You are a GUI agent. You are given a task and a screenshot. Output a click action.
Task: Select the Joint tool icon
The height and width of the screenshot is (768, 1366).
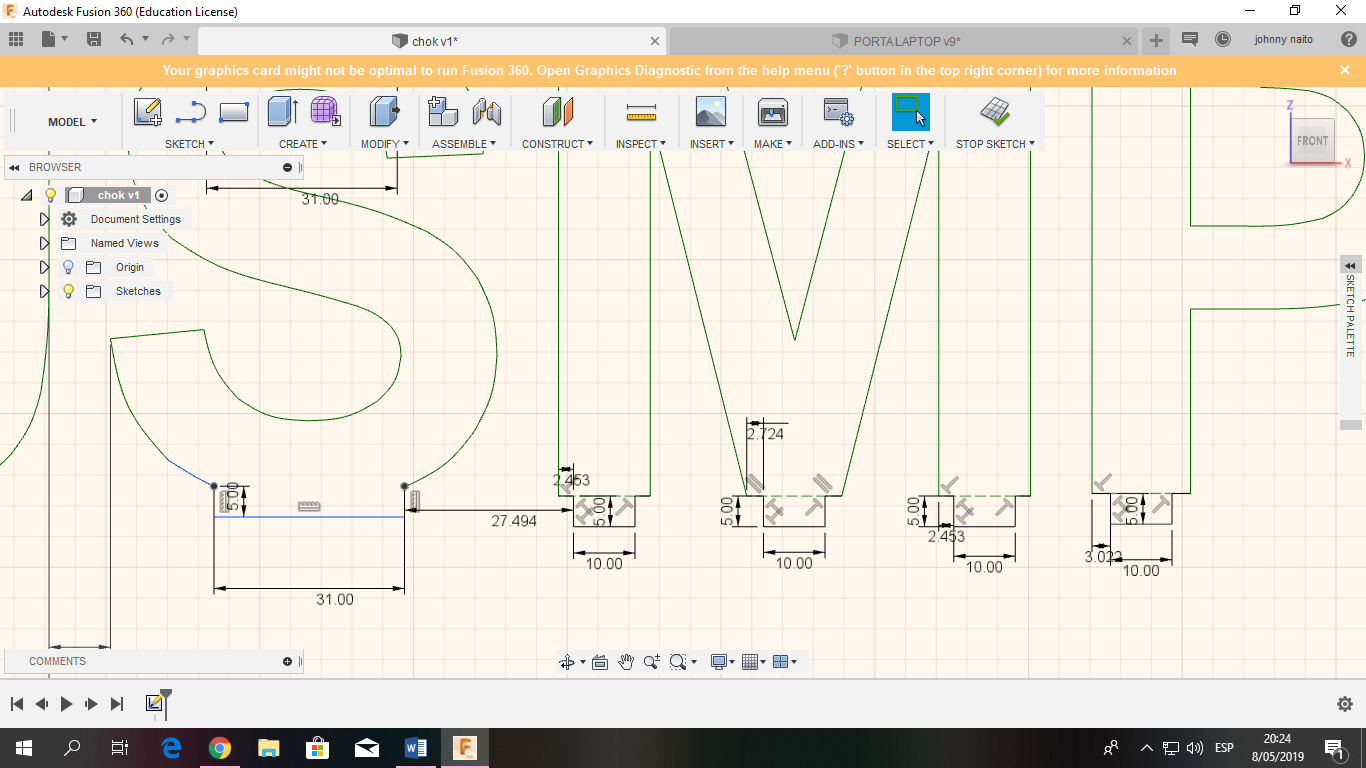(486, 111)
